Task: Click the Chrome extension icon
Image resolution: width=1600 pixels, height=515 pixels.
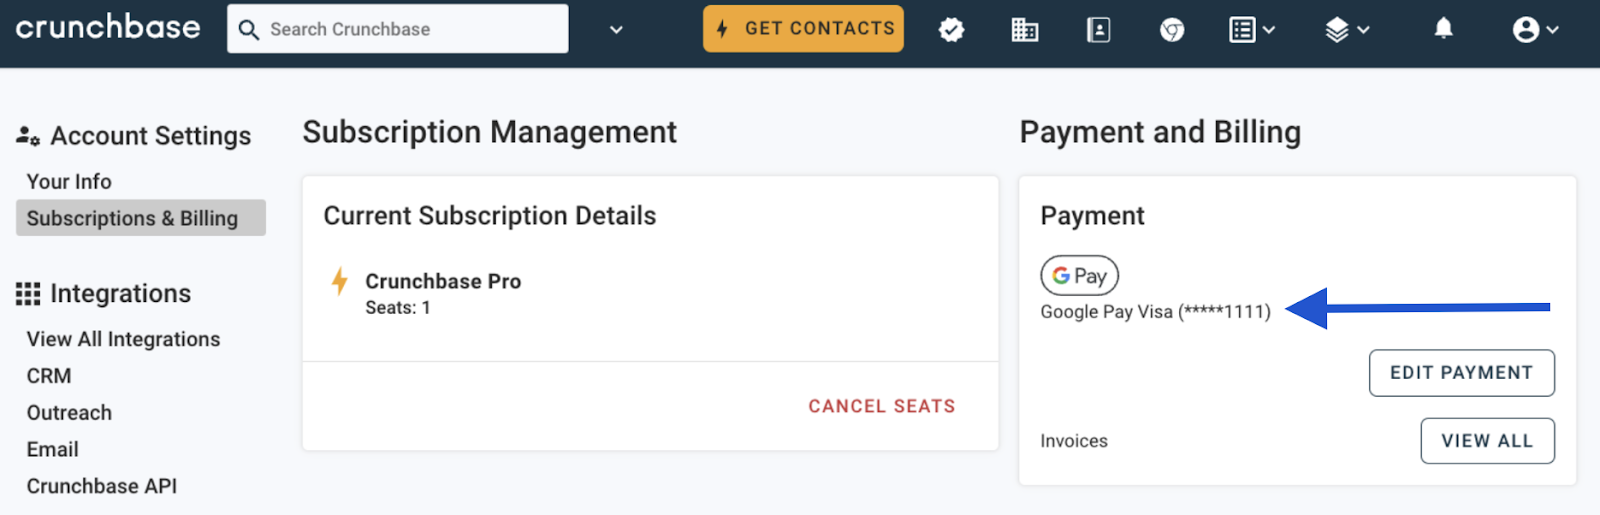Action: pos(1172,30)
